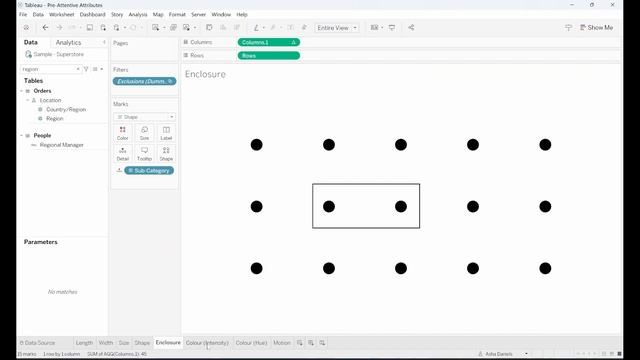This screenshot has height=360, width=640.
Task: Switch to the Colour (Hue) sheet tab
Action: [251, 343]
